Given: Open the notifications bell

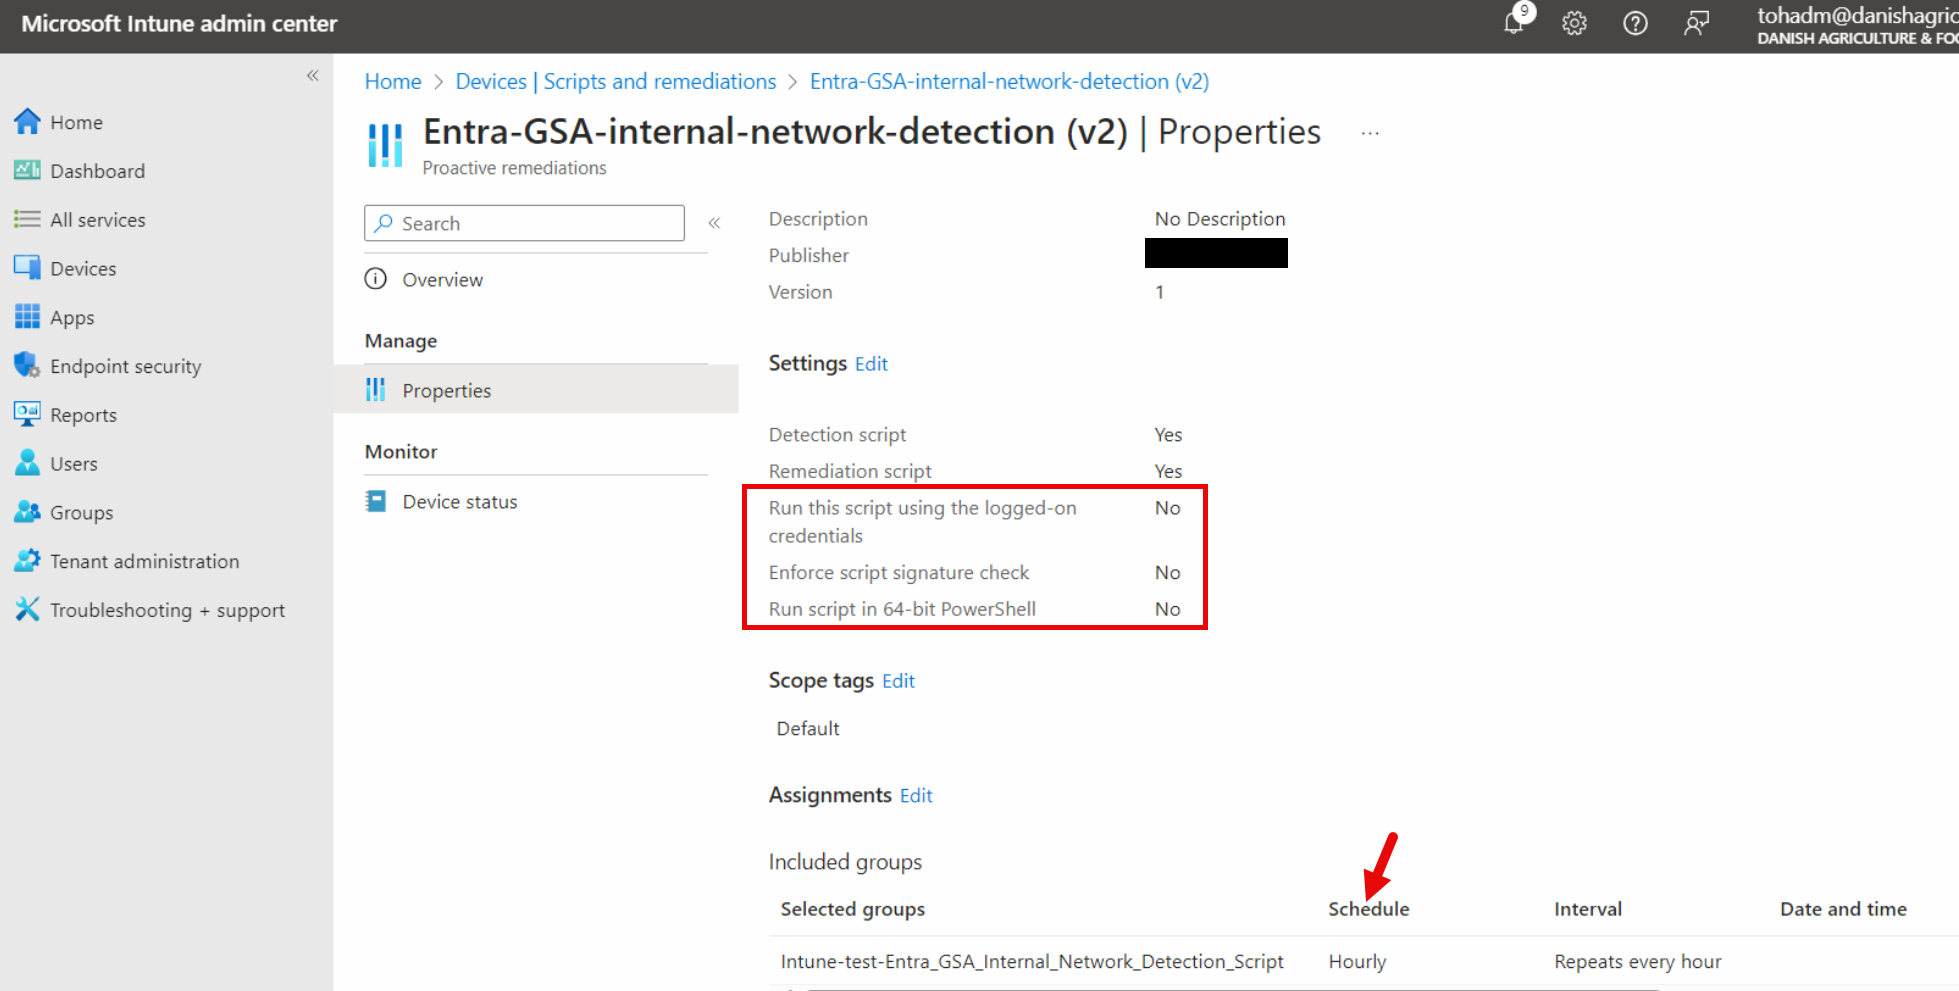Looking at the screenshot, I should pos(1513,23).
